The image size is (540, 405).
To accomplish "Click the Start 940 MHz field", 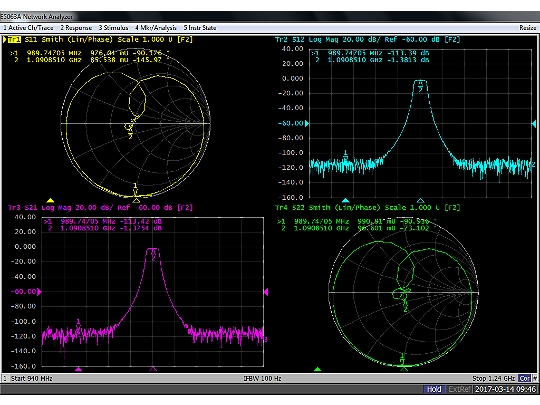I will pos(32,378).
